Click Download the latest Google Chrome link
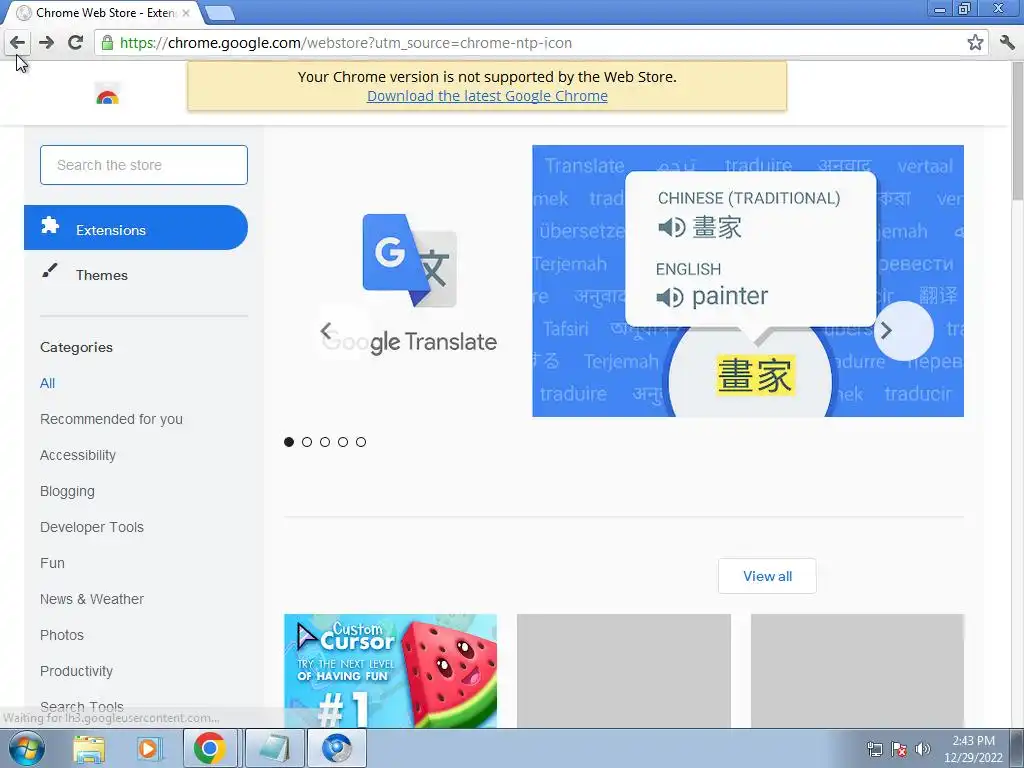Screen dimensions: 1024x768 pos(487,96)
